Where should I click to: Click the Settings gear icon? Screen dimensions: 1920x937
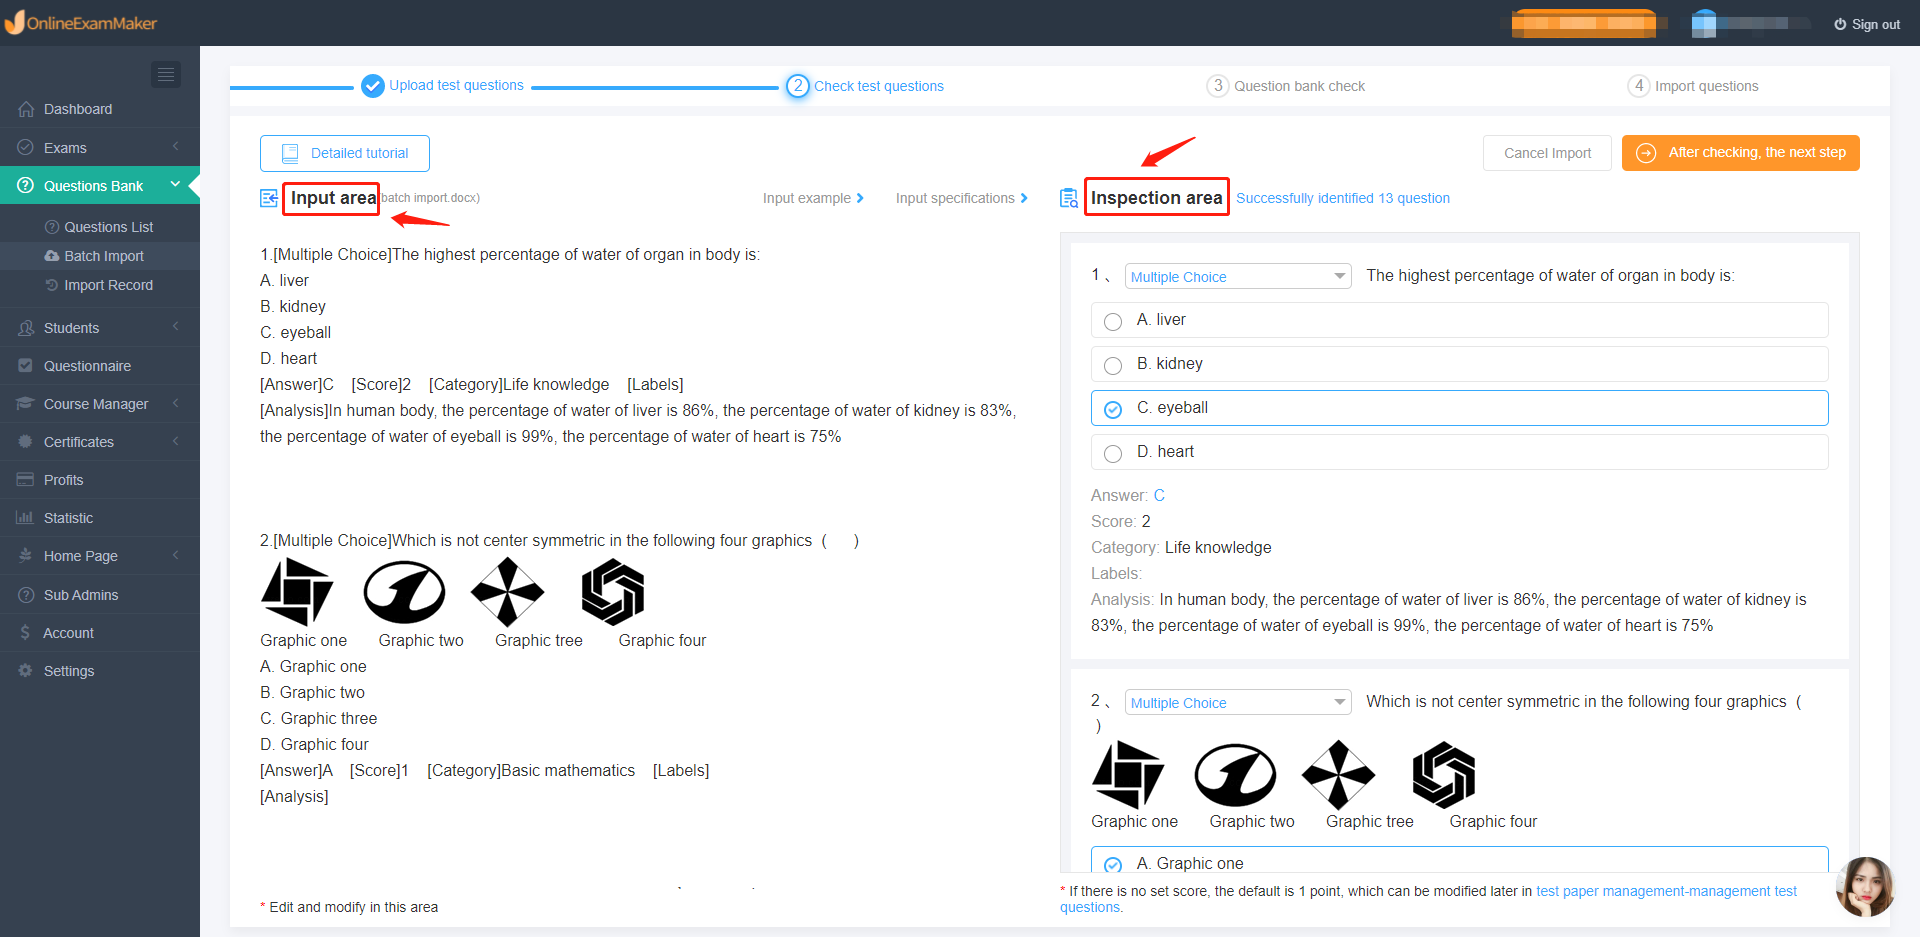(x=26, y=671)
